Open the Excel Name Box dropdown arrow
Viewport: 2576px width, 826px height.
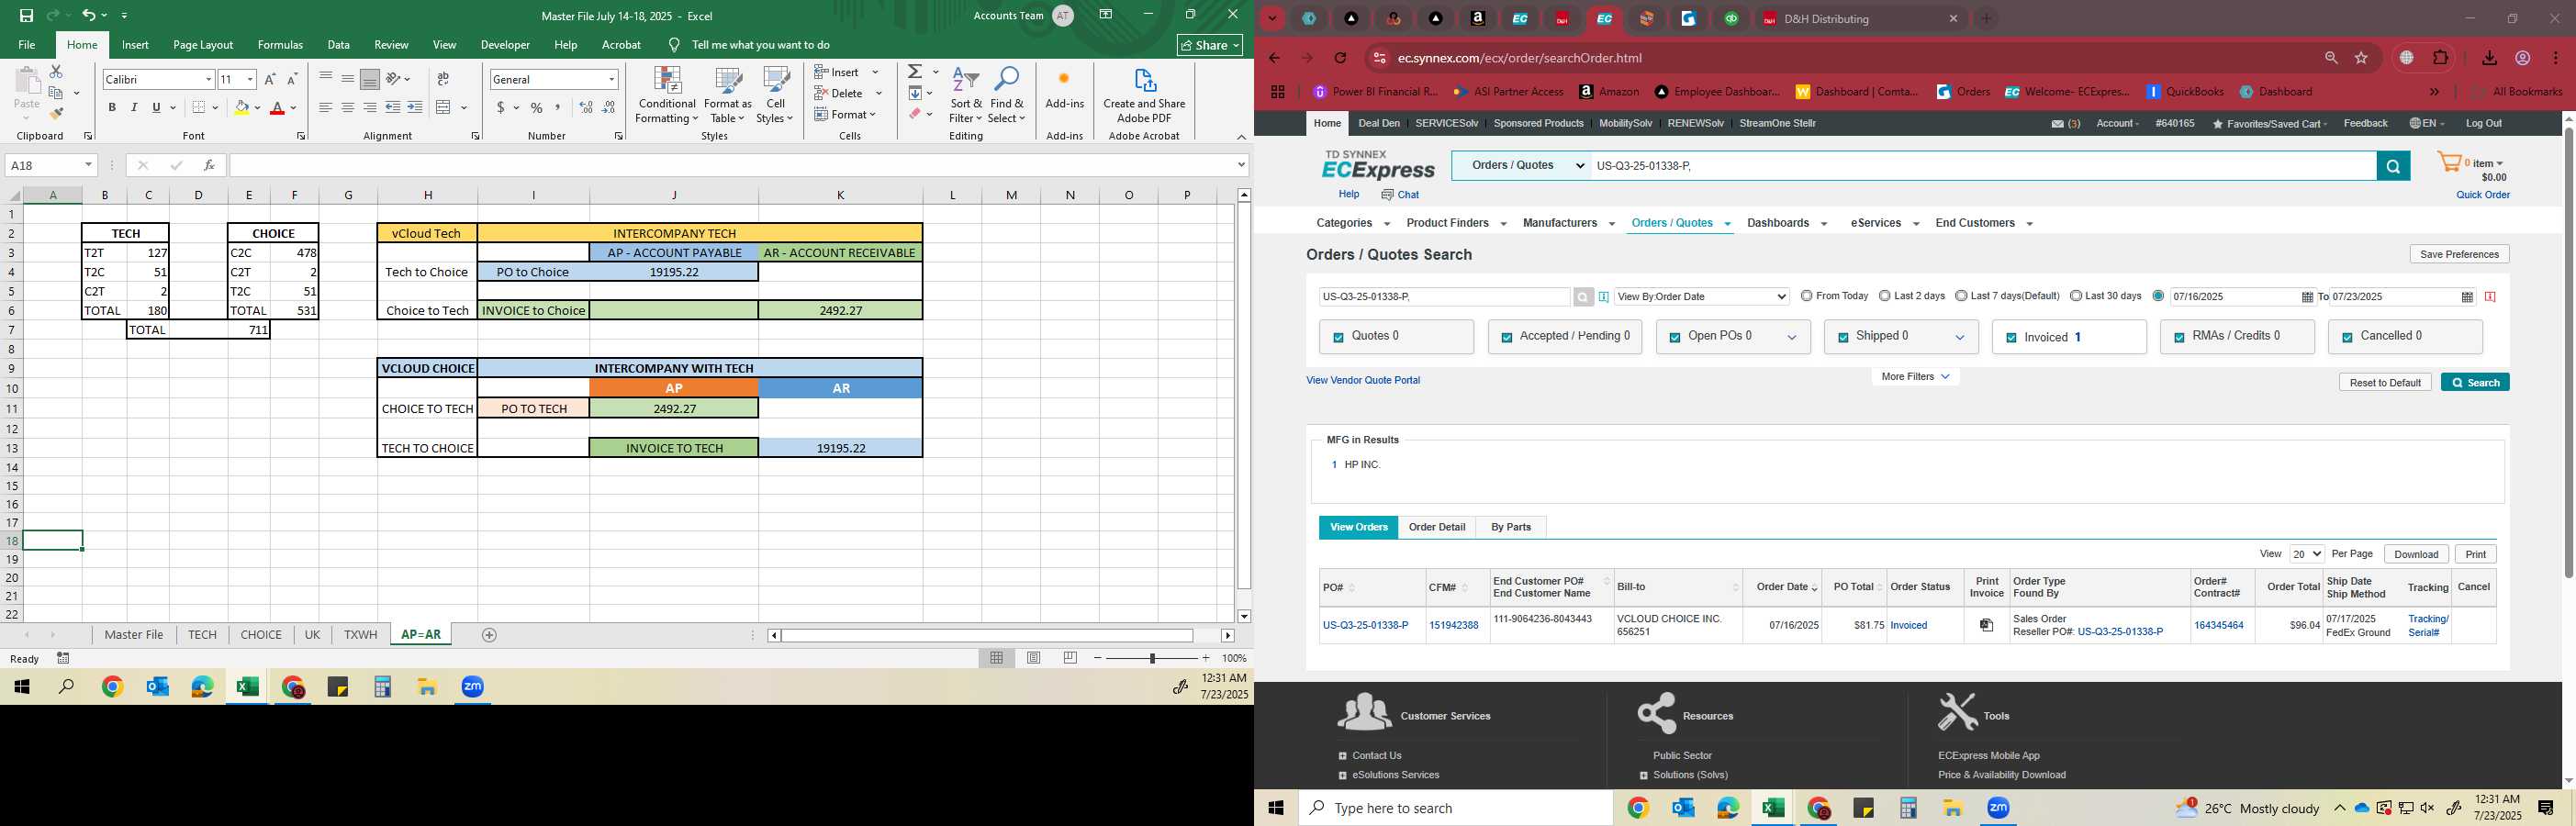(x=88, y=165)
